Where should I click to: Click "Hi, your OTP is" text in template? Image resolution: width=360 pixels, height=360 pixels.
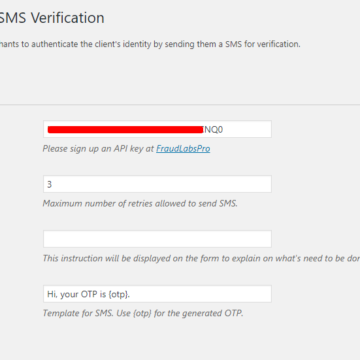76,294
